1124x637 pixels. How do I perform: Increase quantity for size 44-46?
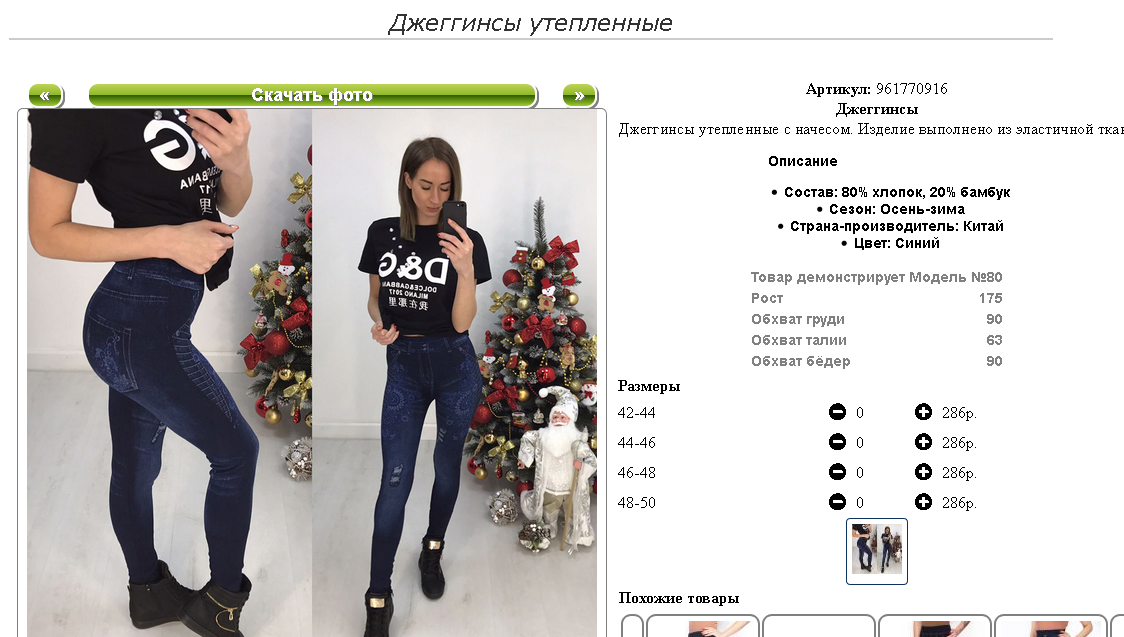click(923, 442)
